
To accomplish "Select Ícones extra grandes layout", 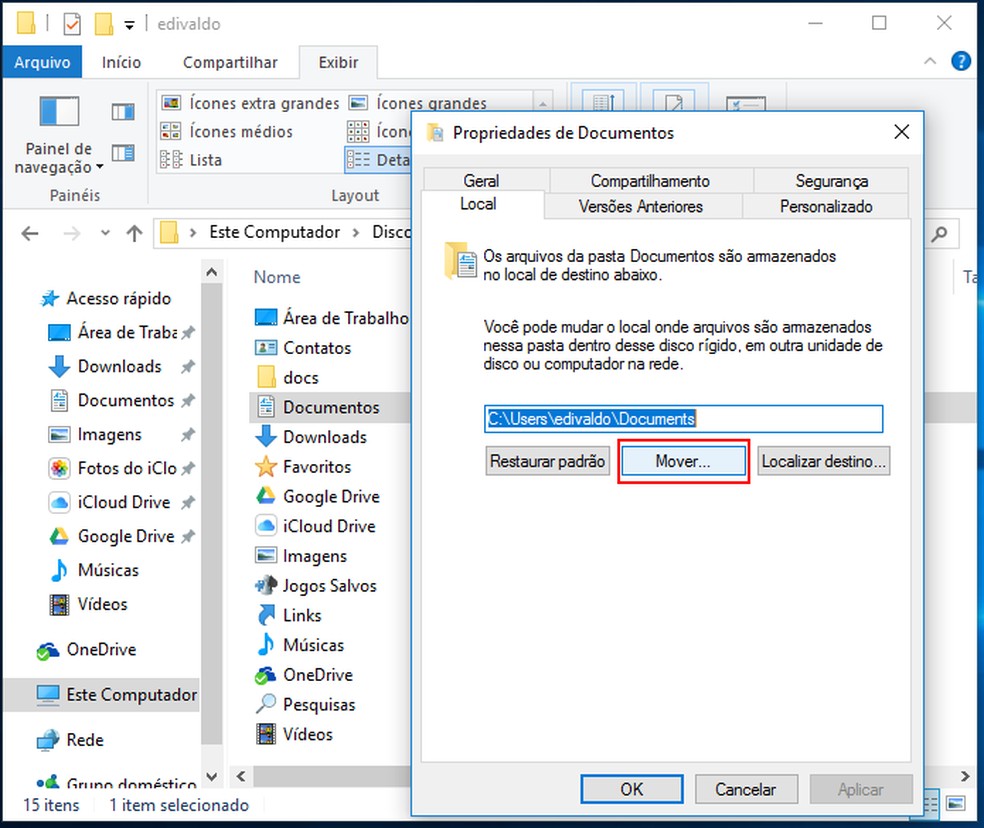I will pos(250,102).
